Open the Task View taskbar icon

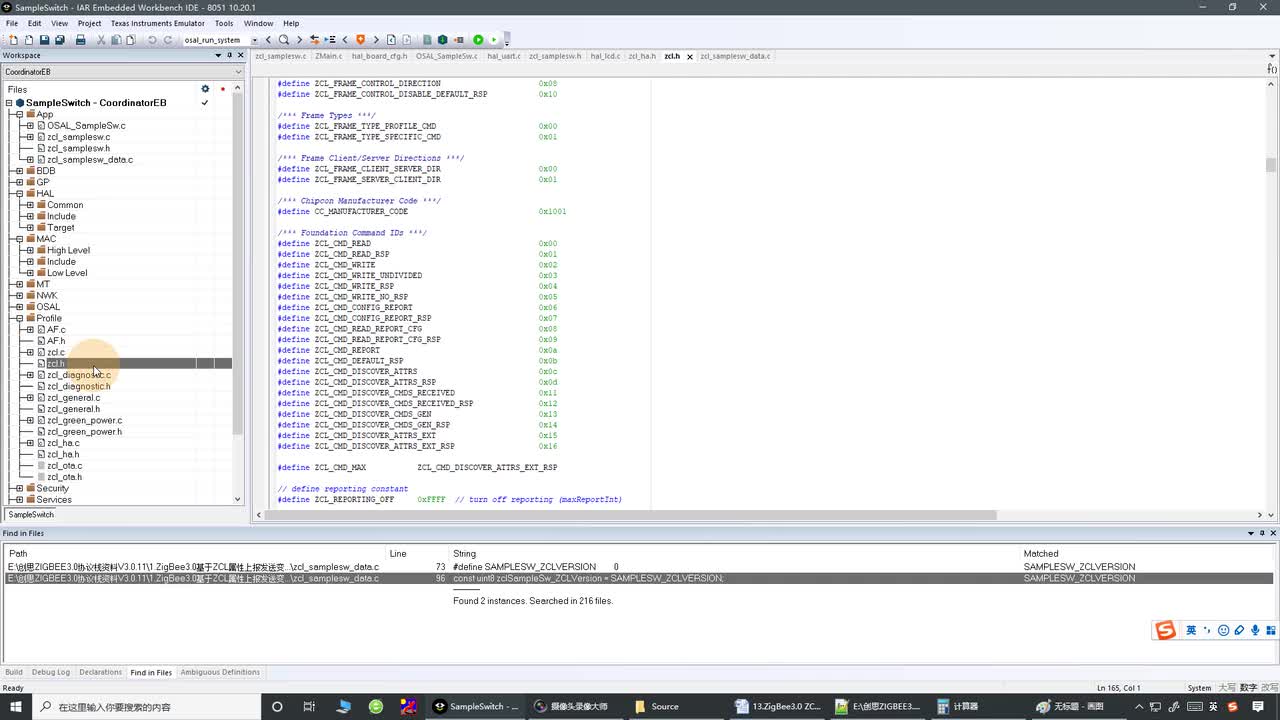309,706
